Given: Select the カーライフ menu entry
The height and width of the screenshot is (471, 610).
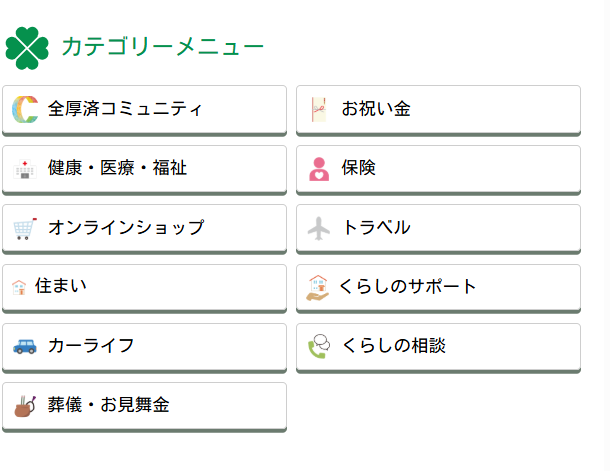Looking at the screenshot, I should pyautogui.click(x=91, y=346).
